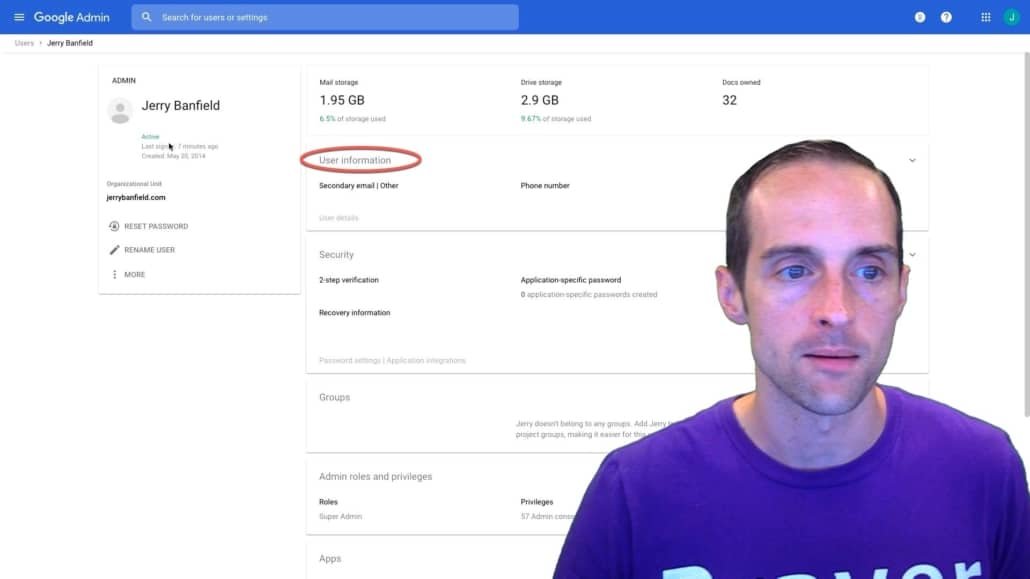Image resolution: width=1030 pixels, height=579 pixels.
Task: Focus the search for users field
Action: (325, 17)
